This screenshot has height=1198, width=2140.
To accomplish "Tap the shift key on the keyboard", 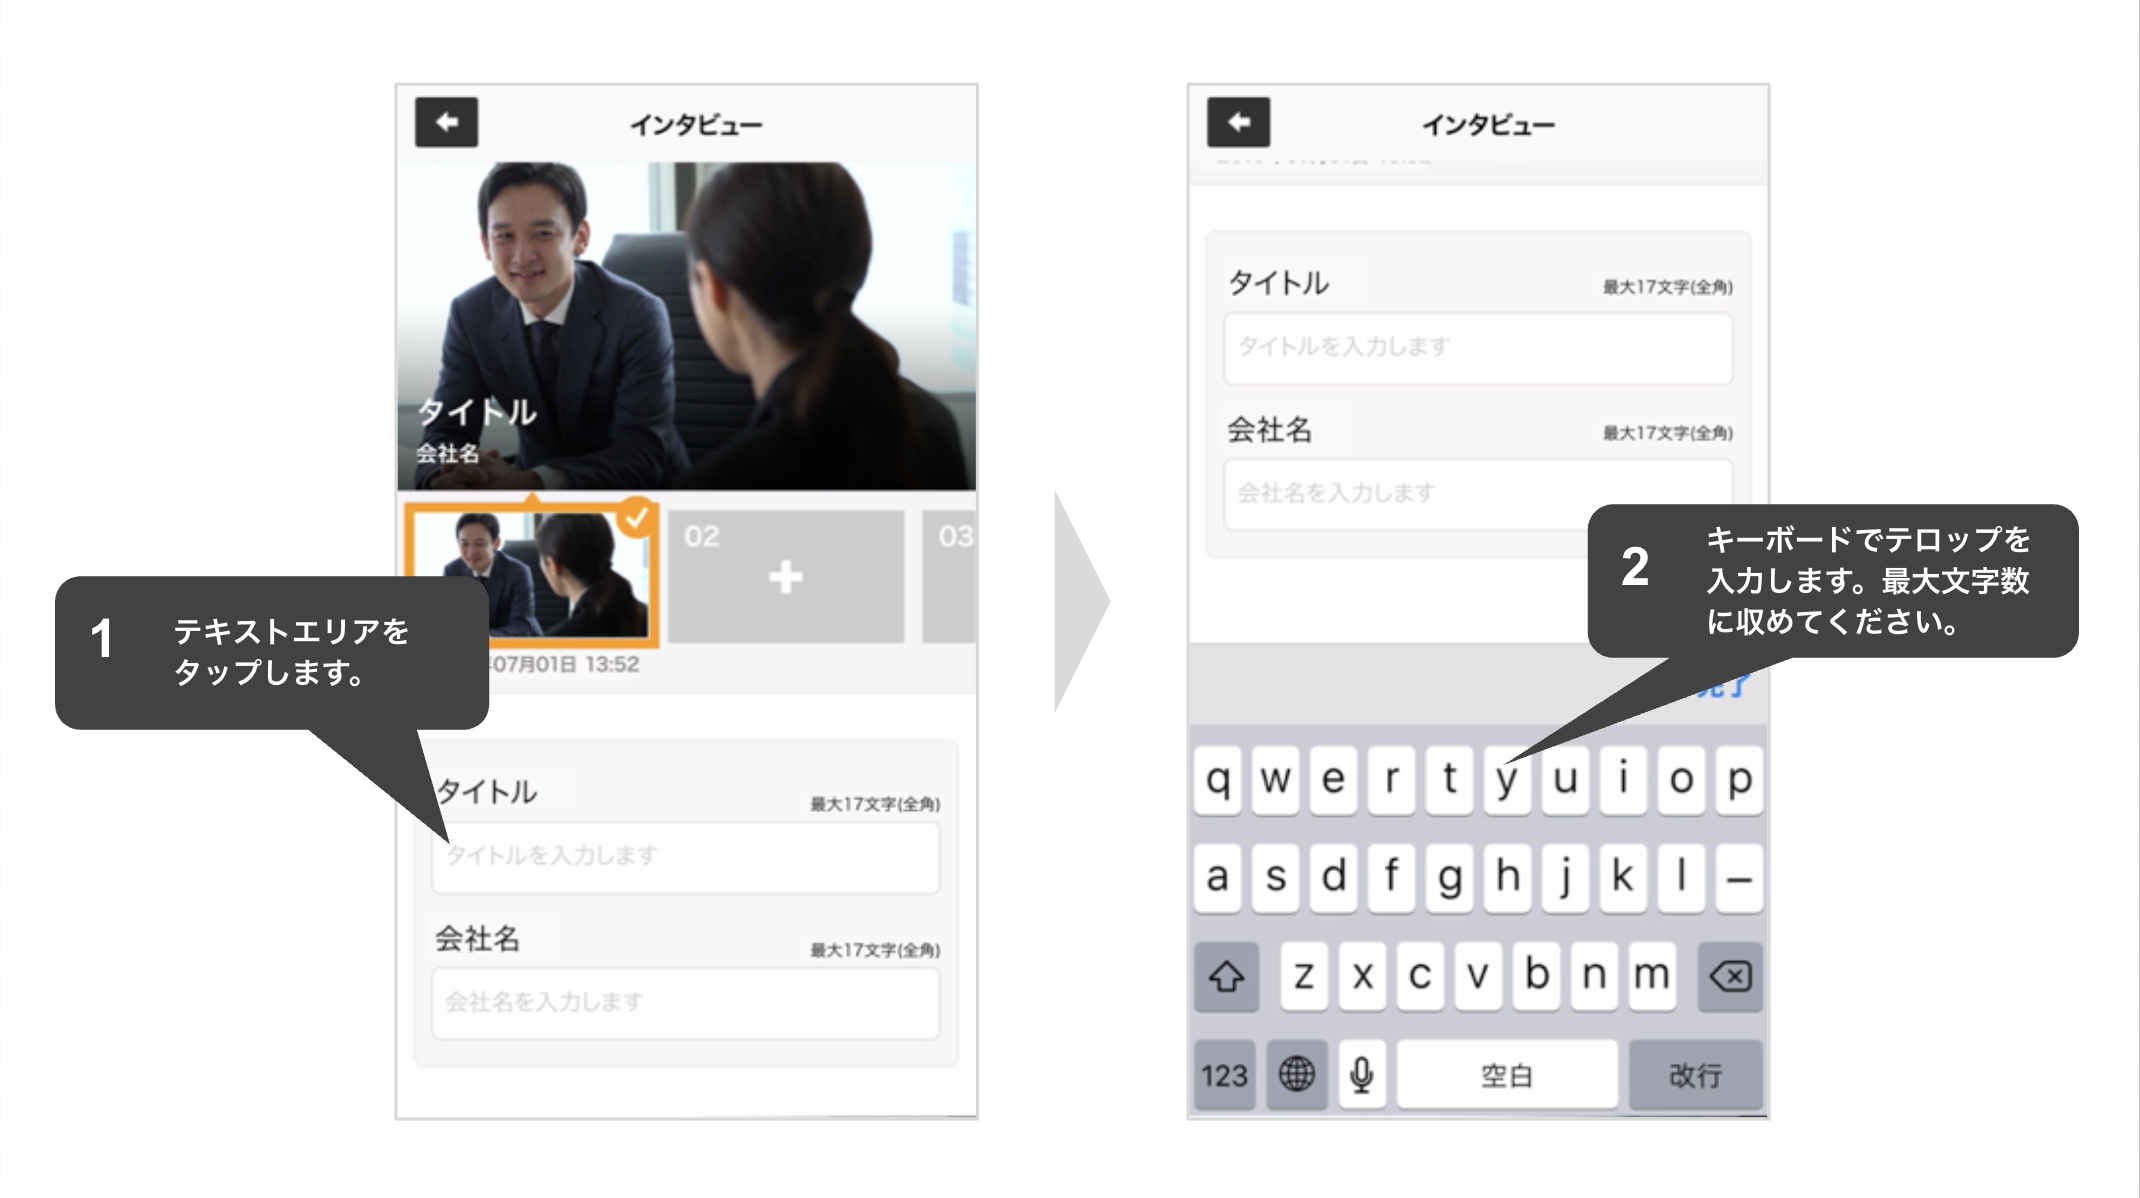I will coord(1226,977).
